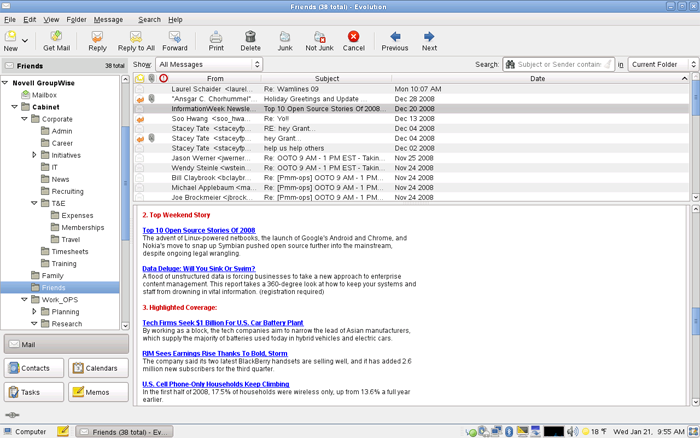Sort by importance flag column header
This screenshot has width=700, height=438.
(x=164, y=78)
